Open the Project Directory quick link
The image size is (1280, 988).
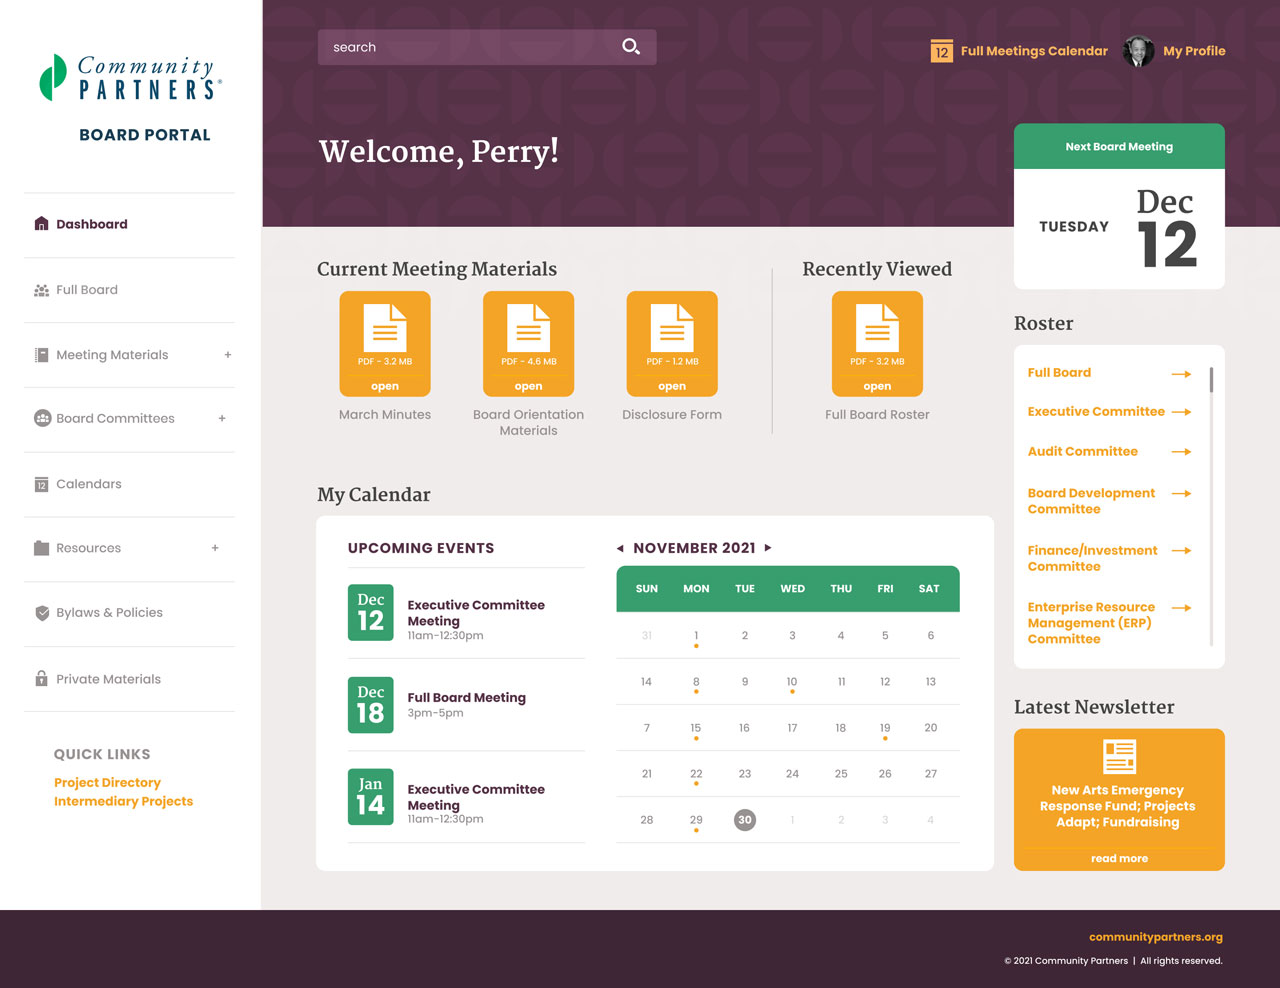coord(107,783)
